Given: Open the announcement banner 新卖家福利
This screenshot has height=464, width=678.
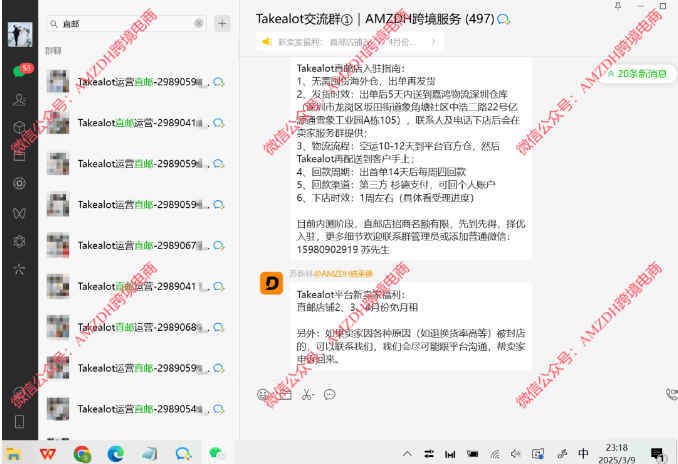Looking at the screenshot, I should point(350,42).
